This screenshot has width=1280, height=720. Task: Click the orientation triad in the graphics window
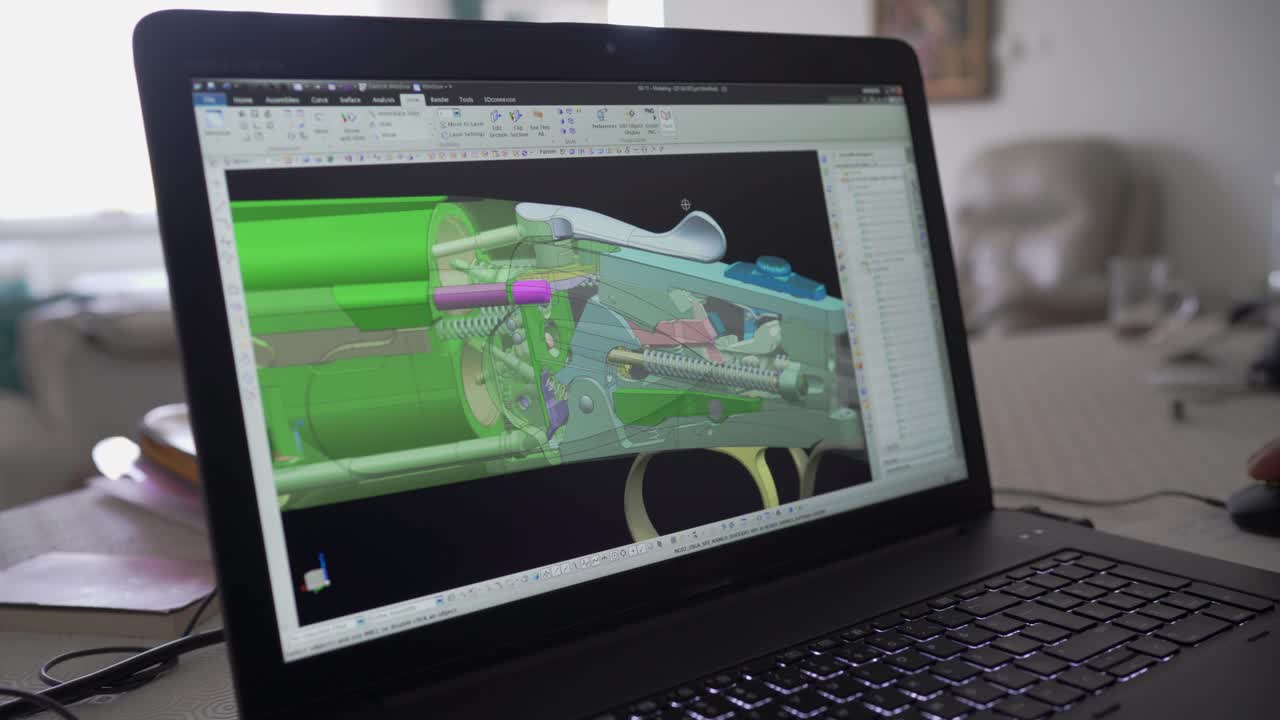click(x=318, y=570)
